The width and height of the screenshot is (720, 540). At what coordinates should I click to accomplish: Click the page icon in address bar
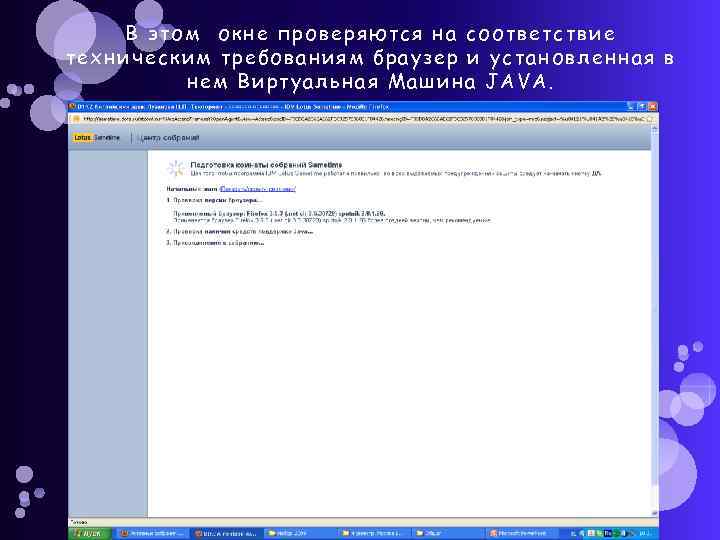(76, 118)
